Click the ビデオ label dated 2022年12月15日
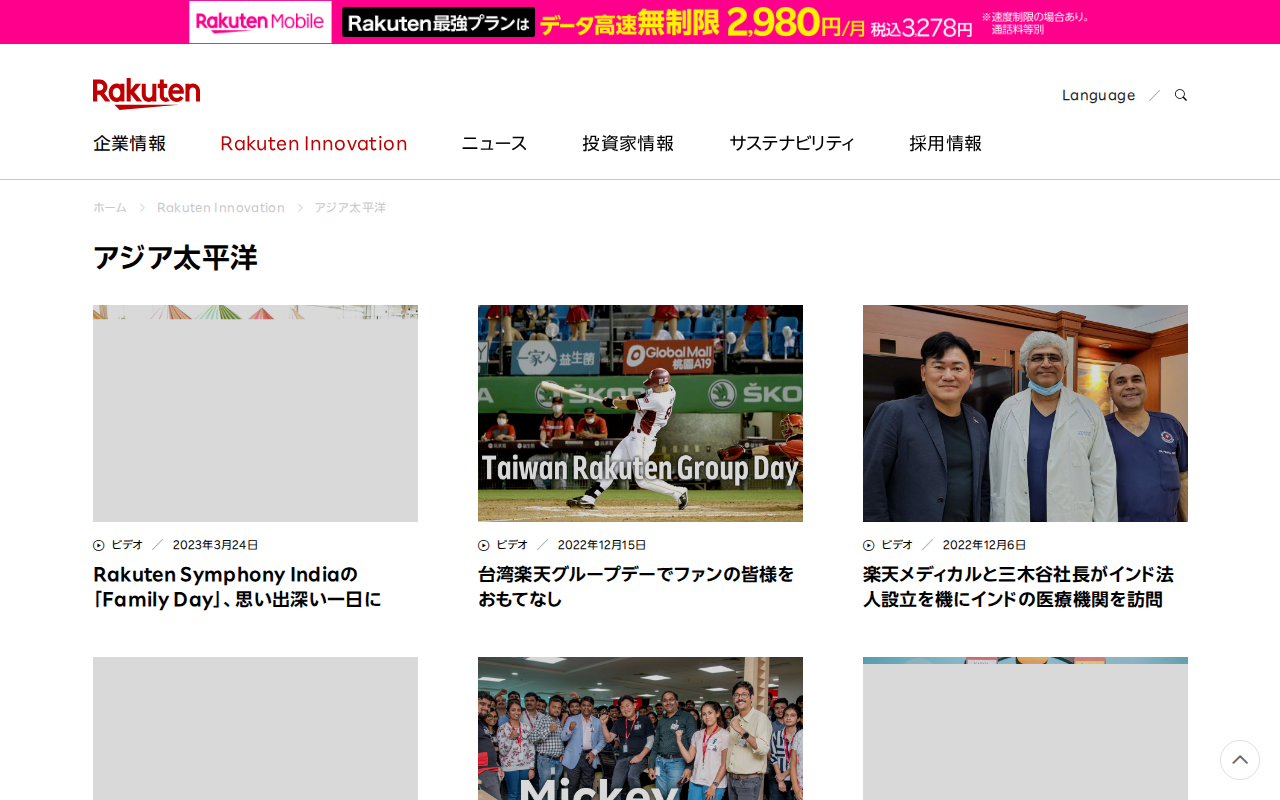Viewport: 1280px width, 800px height. pos(512,545)
